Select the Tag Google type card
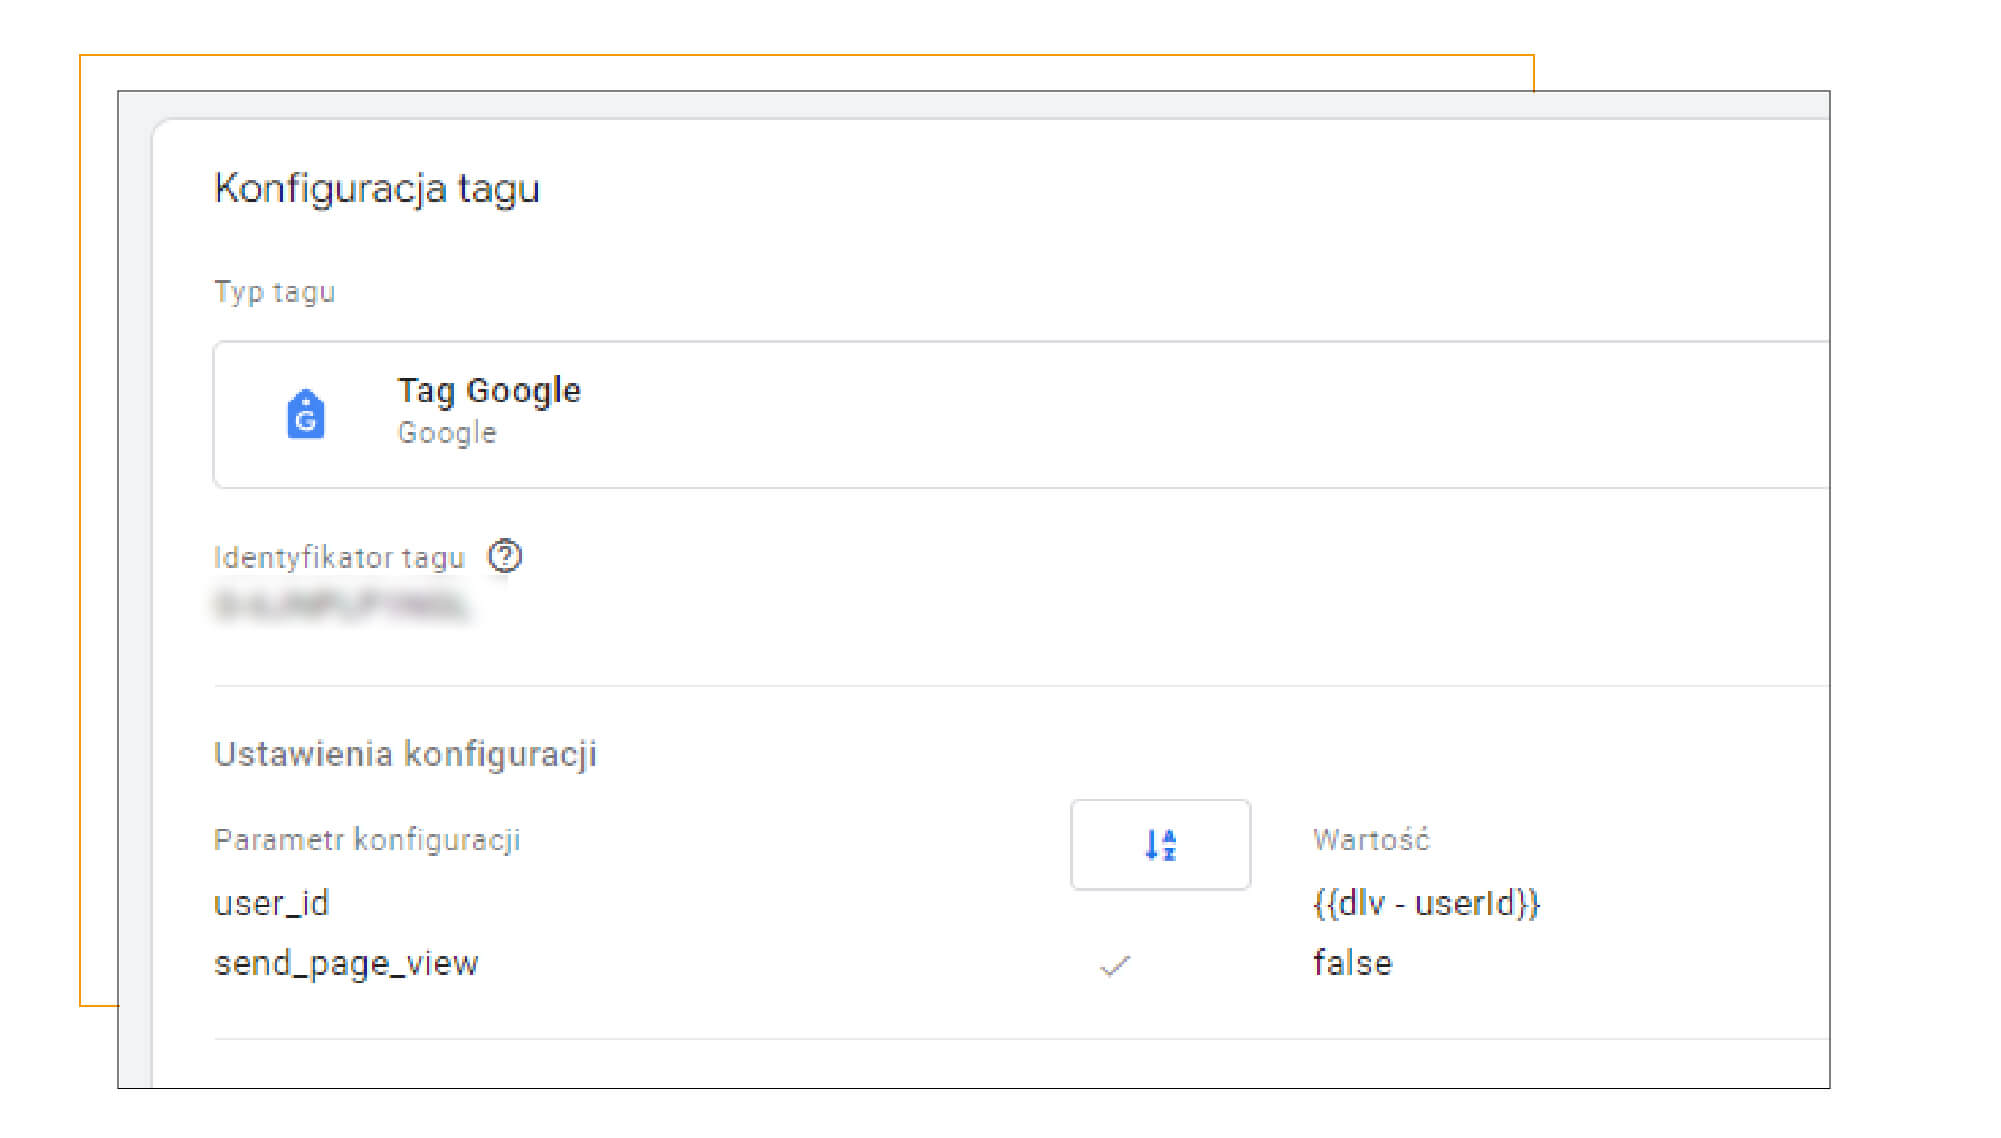The image size is (2001, 1138). click(1021, 415)
